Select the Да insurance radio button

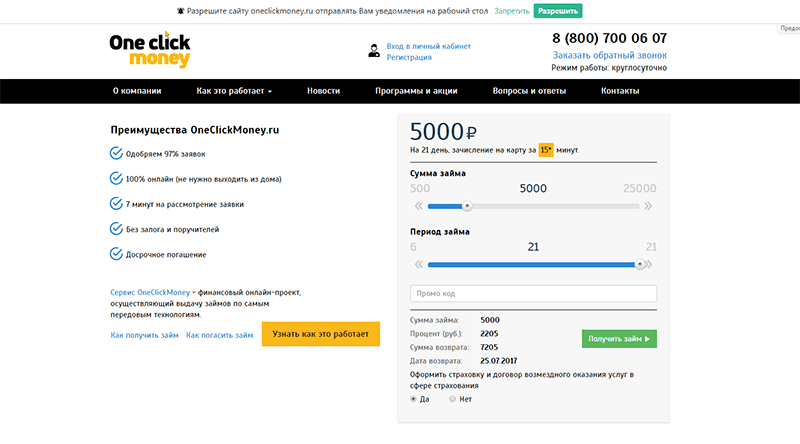click(x=413, y=399)
